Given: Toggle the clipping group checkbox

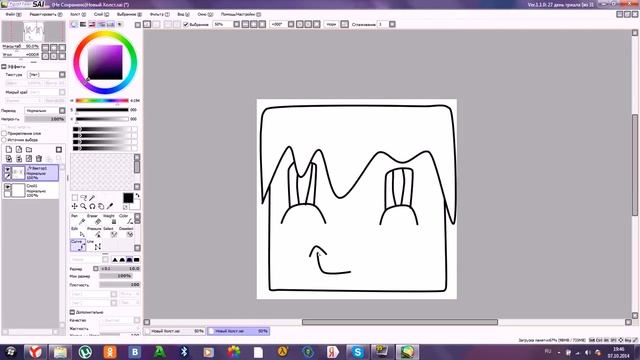Looking at the screenshot, I should [x=4, y=133].
